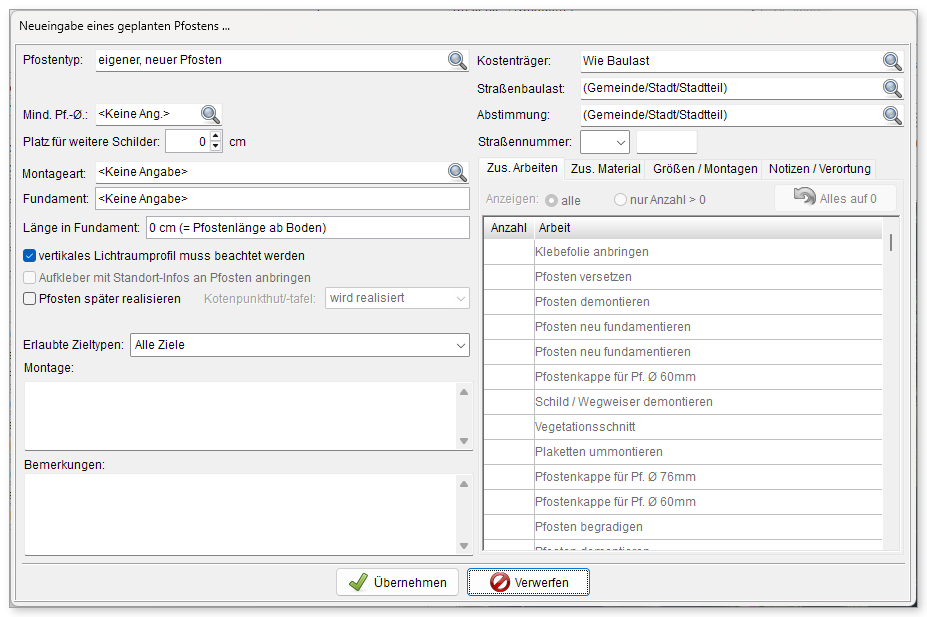Click the Arbeiten list vertical scrollbar
Screen dimensions: 927x617
tap(890, 384)
